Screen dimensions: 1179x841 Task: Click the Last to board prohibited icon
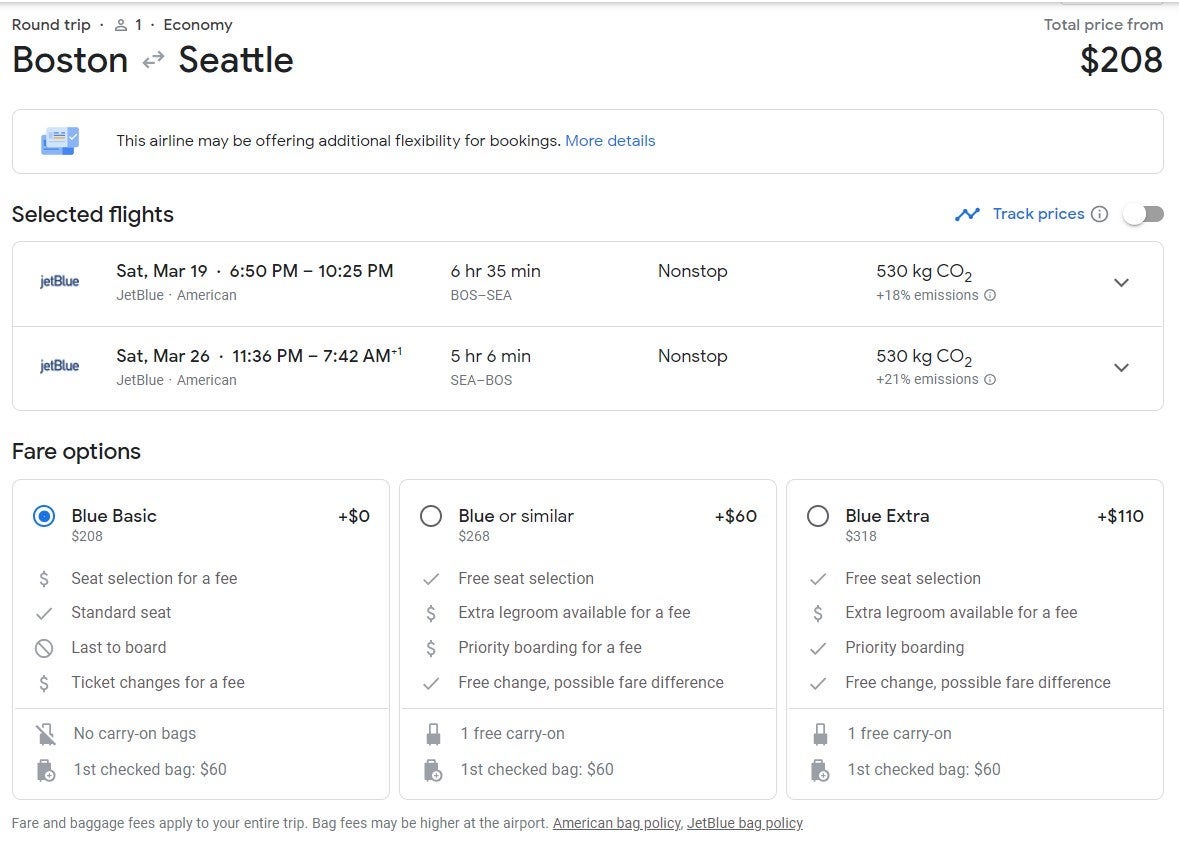tap(44, 648)
